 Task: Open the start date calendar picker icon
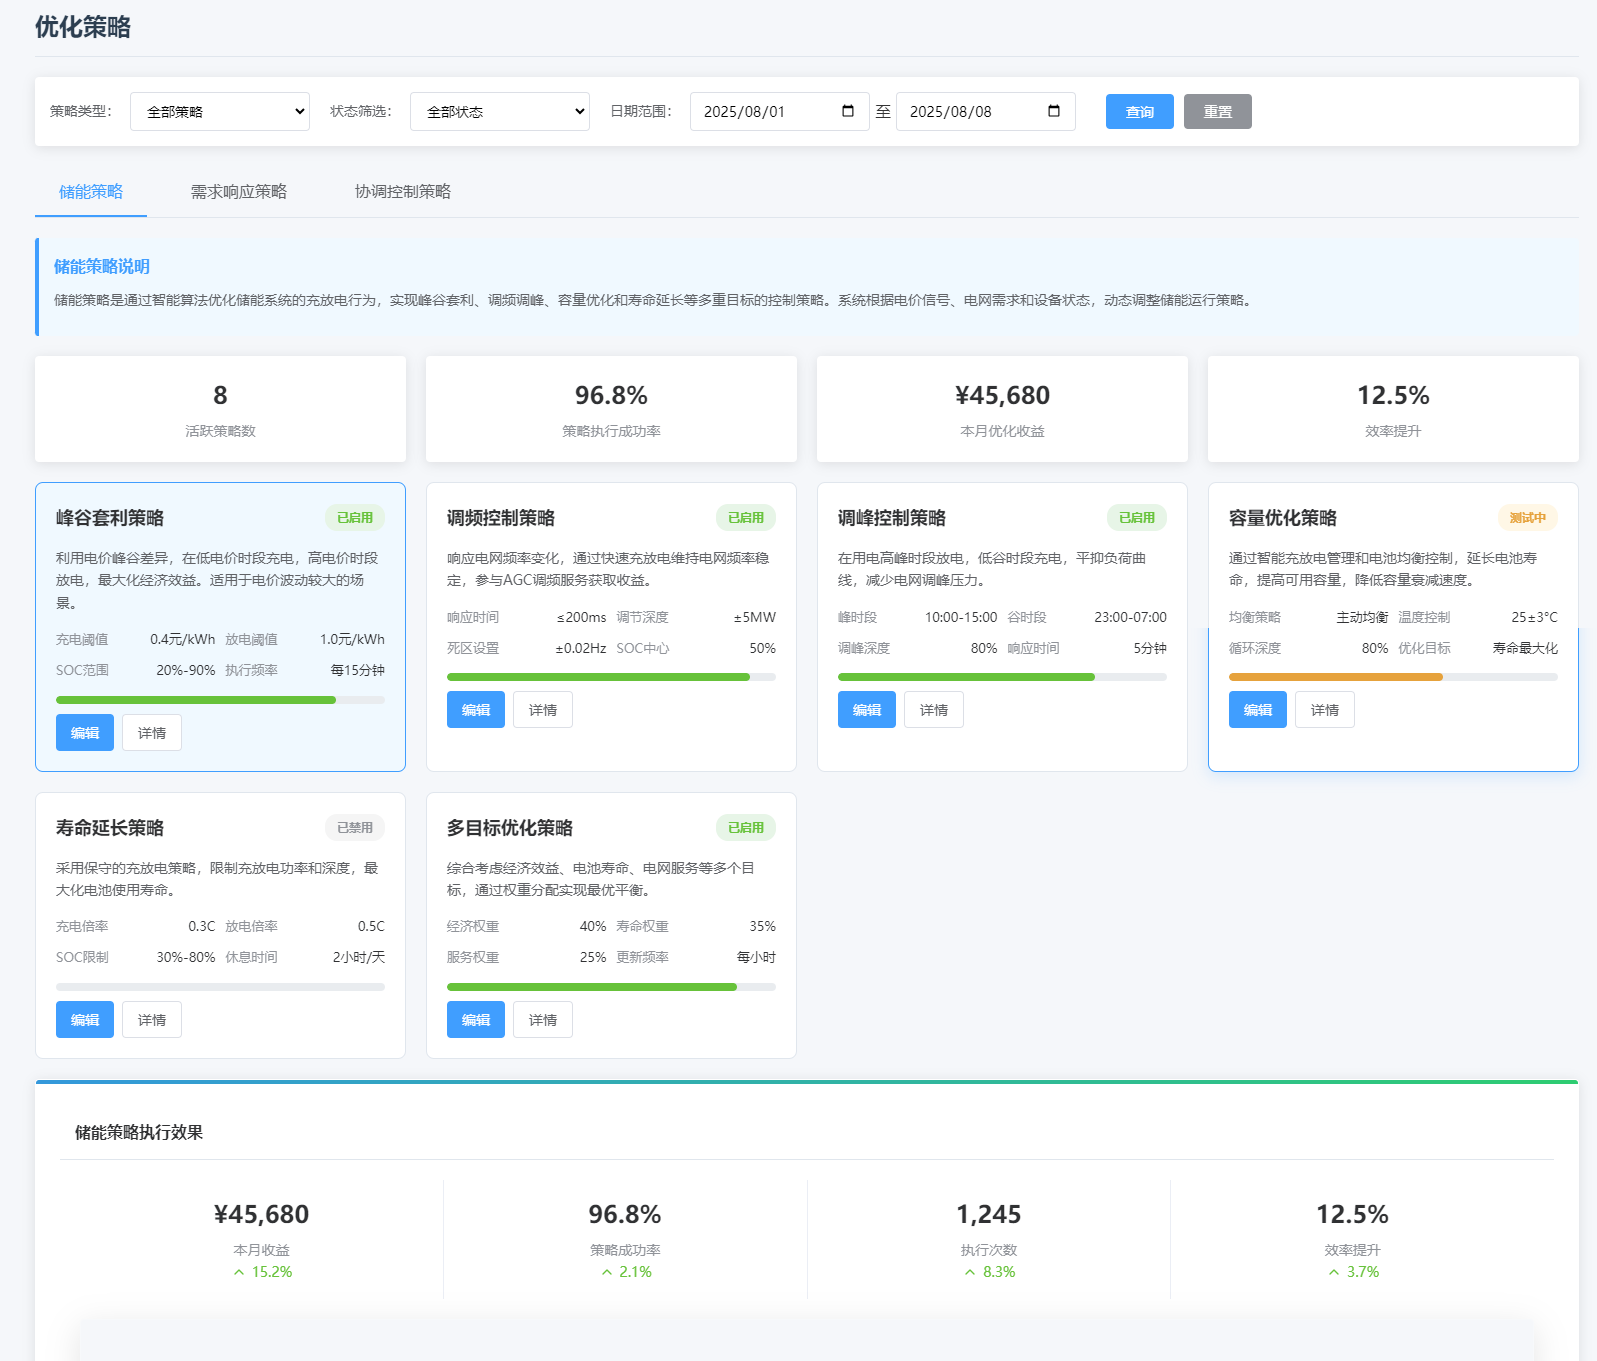(x=848, y=111)
